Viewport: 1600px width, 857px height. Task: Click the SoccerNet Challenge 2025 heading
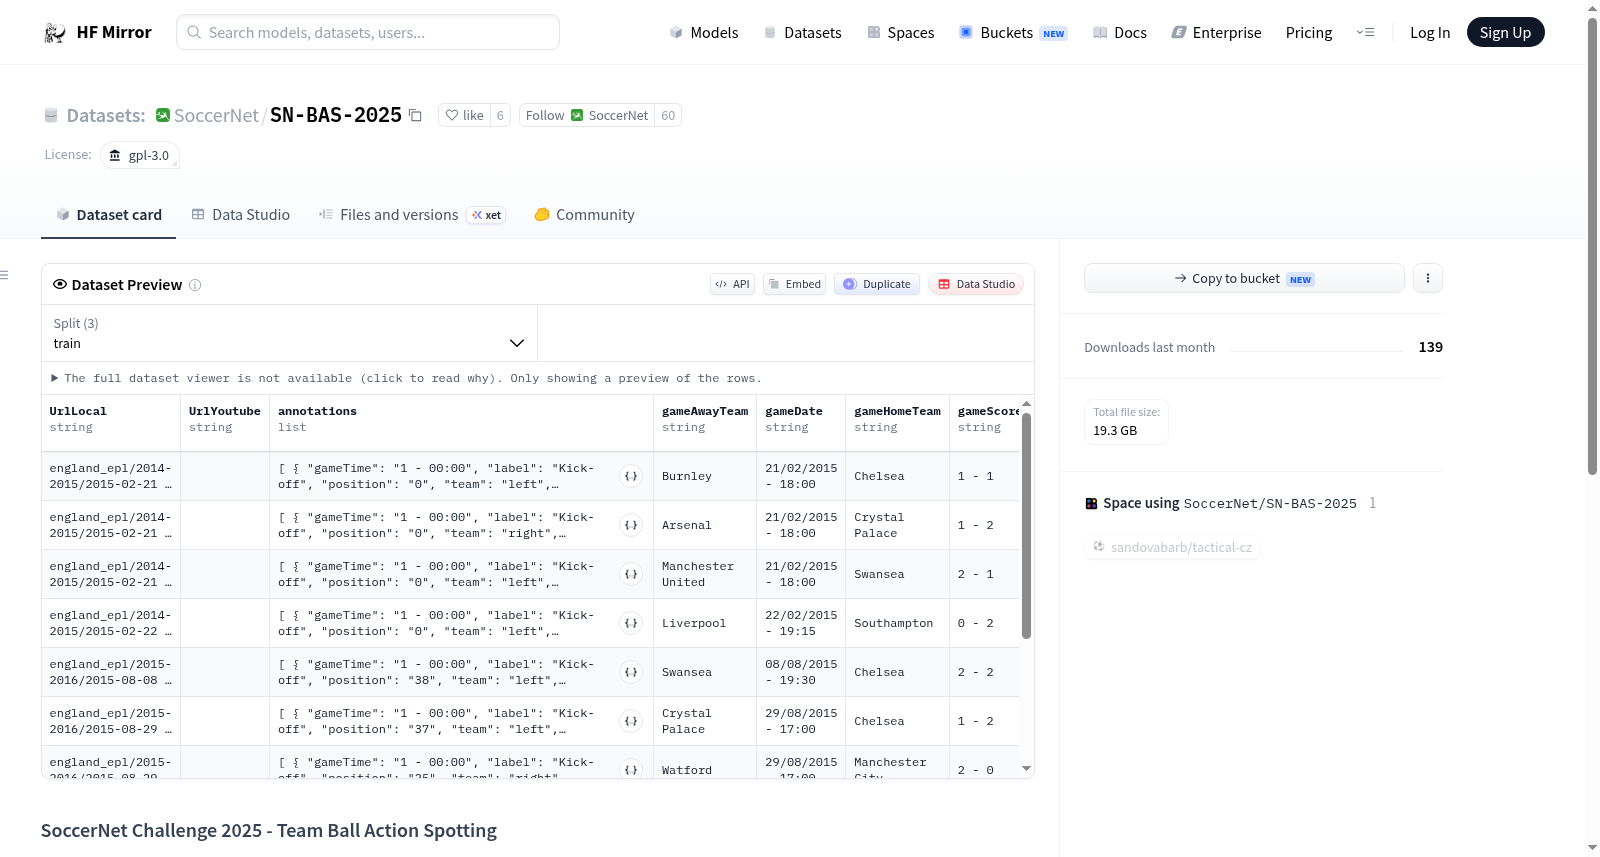point(269,831)
